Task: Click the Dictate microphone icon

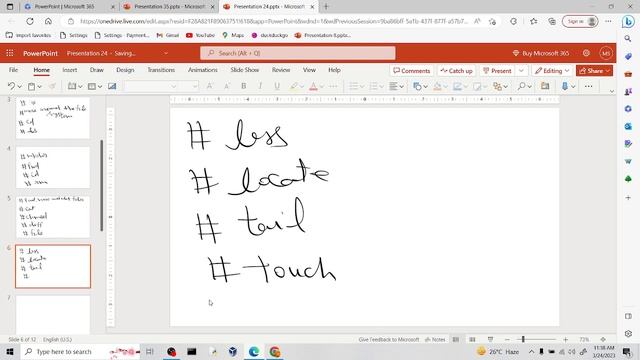Action: point(565,86)
